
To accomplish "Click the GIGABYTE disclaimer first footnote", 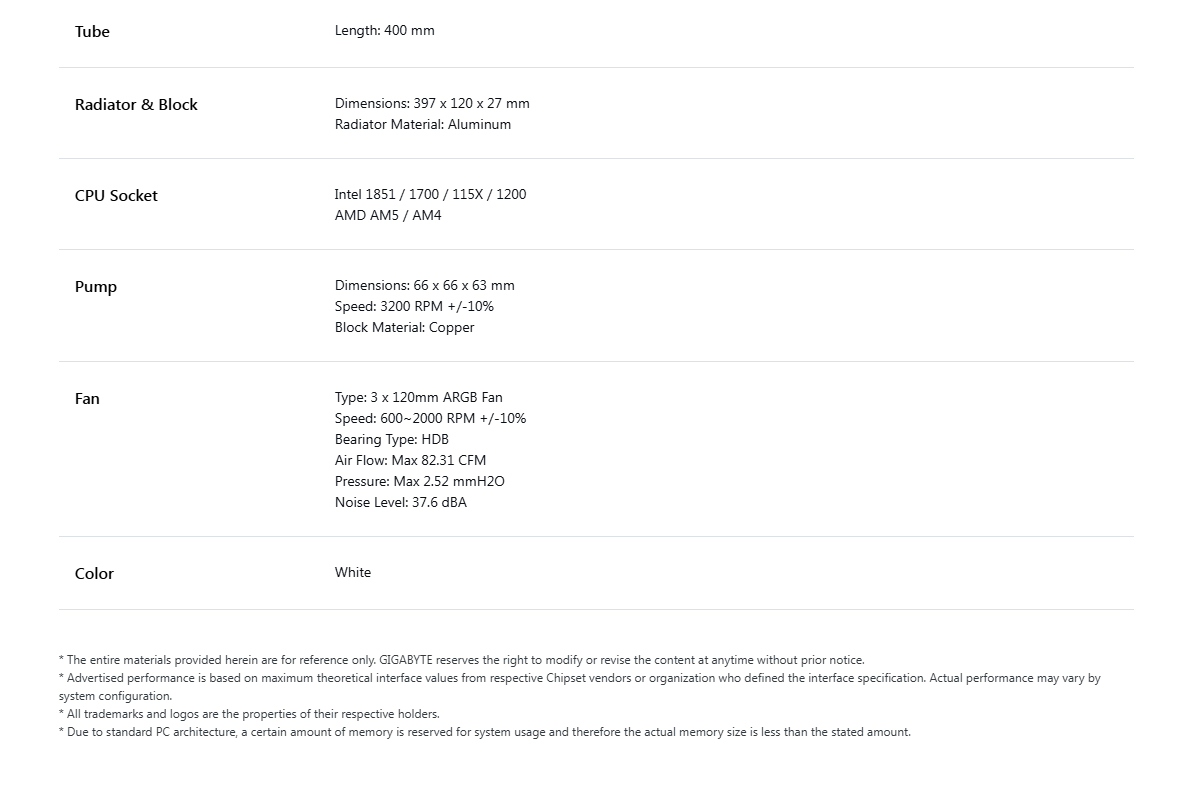I will point(461,660).
